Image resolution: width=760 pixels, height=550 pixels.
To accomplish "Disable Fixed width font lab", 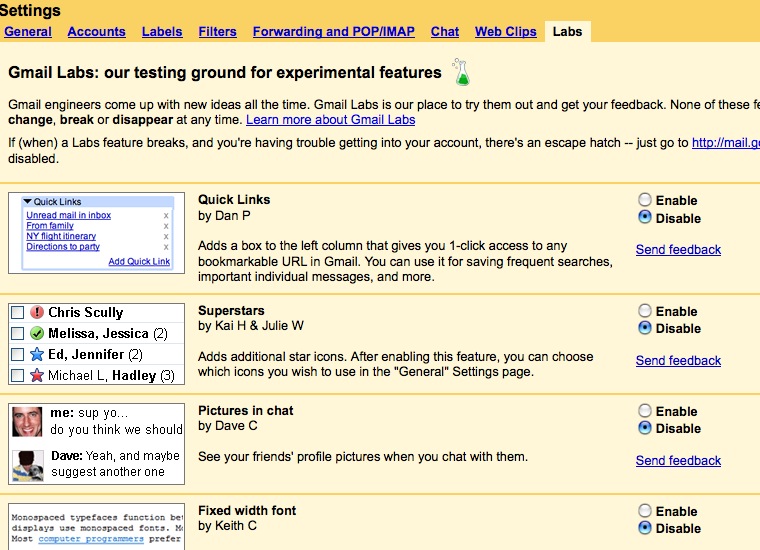I will coord(645,528).
